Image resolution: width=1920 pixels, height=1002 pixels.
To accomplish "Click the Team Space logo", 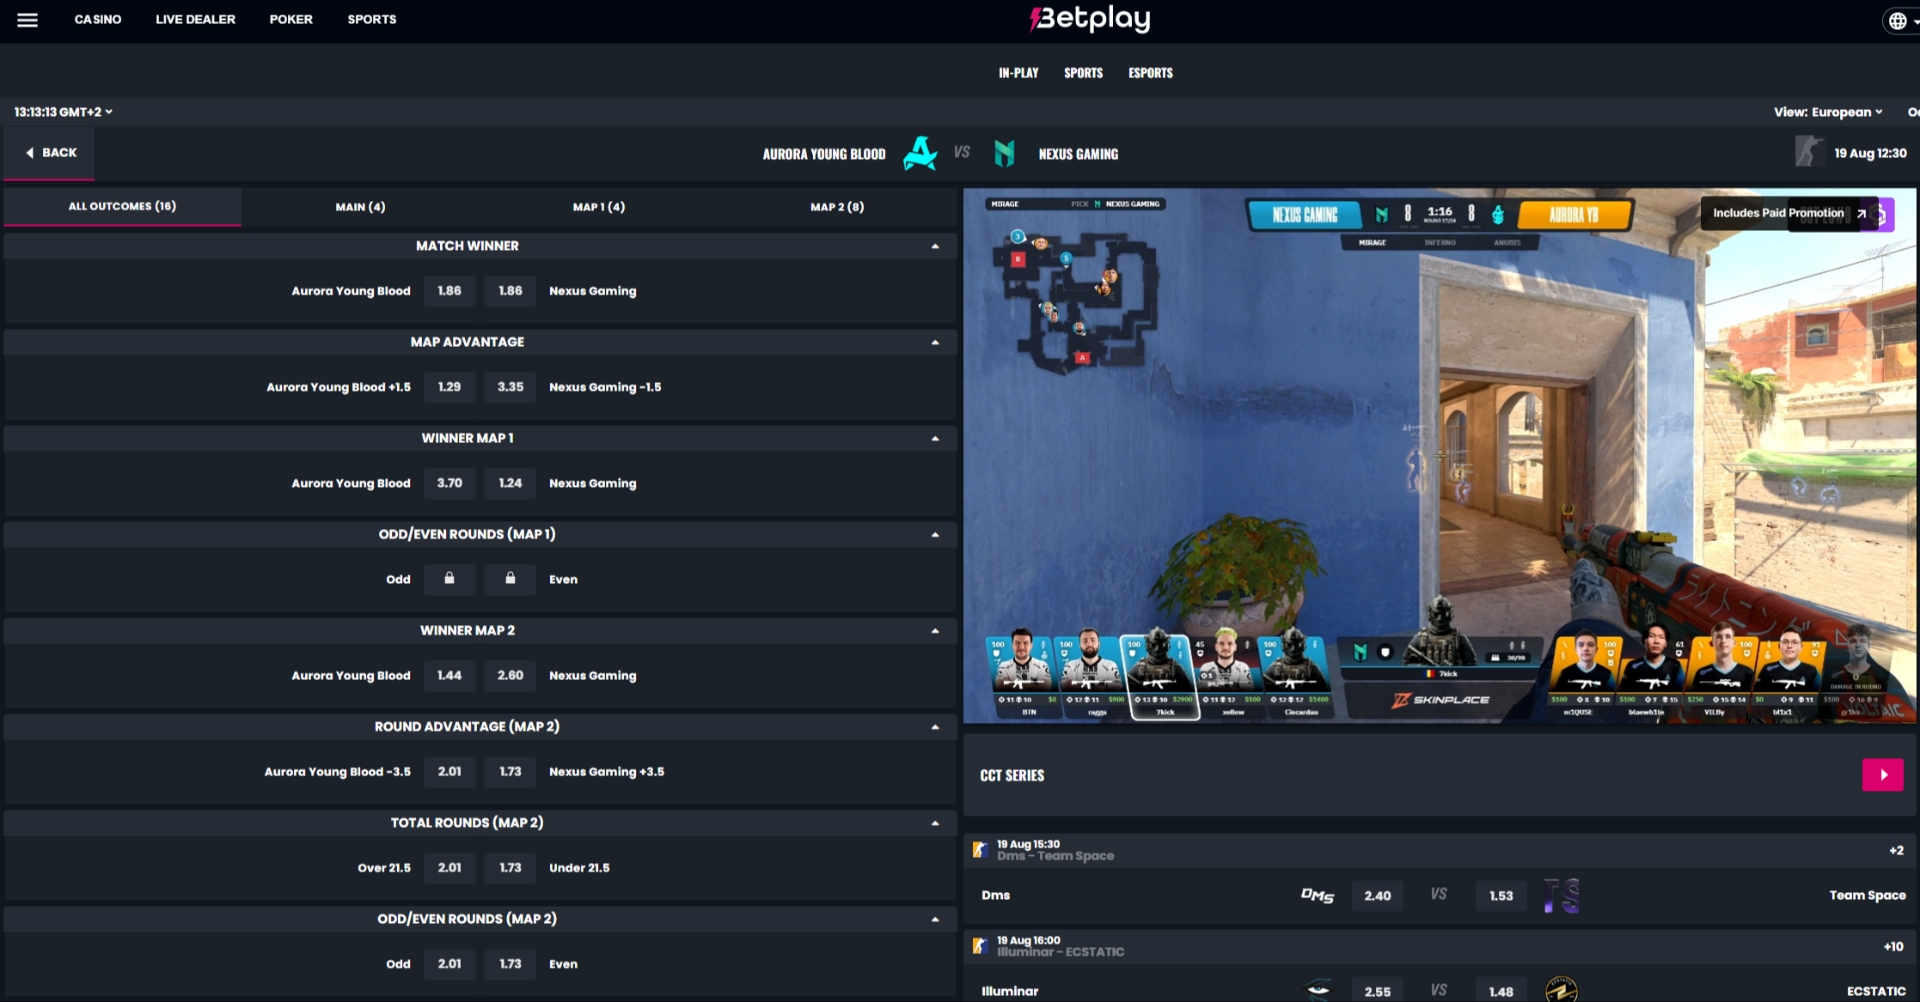I will 1561,895.
